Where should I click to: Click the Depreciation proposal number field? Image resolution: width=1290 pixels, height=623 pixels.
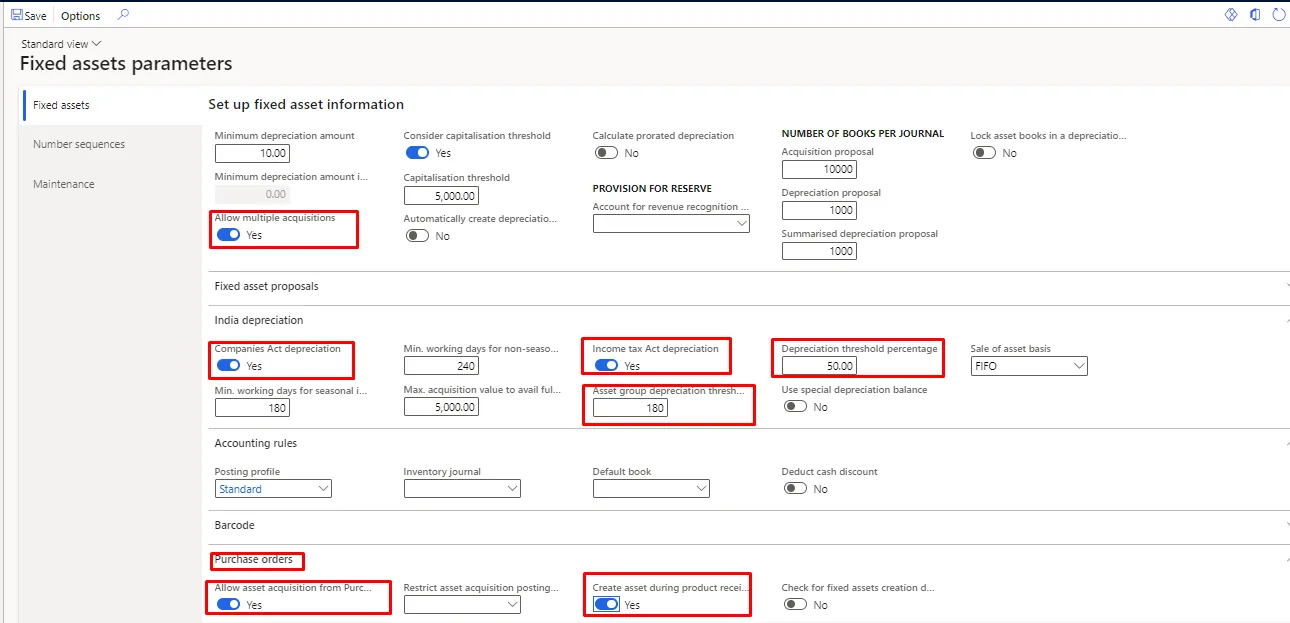click(x=819, y=210)
